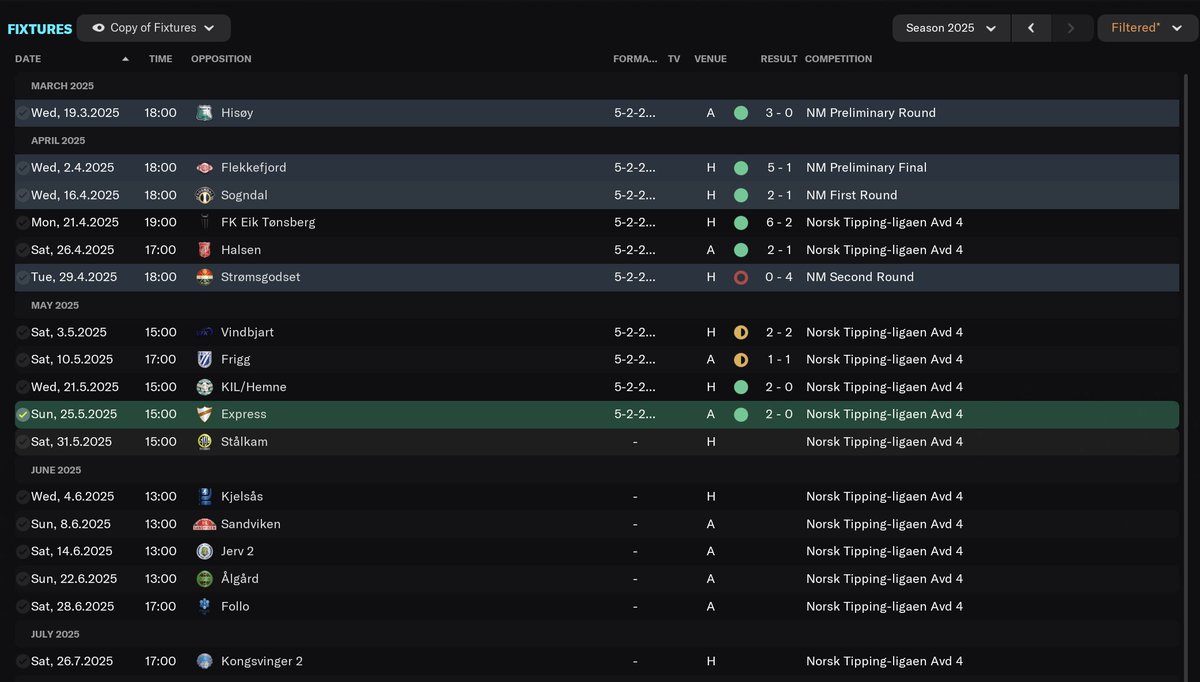Click the date Sat, 14.6.2025
The width and height of the screenshot is (1200, 682).
[x=72, y=551]
